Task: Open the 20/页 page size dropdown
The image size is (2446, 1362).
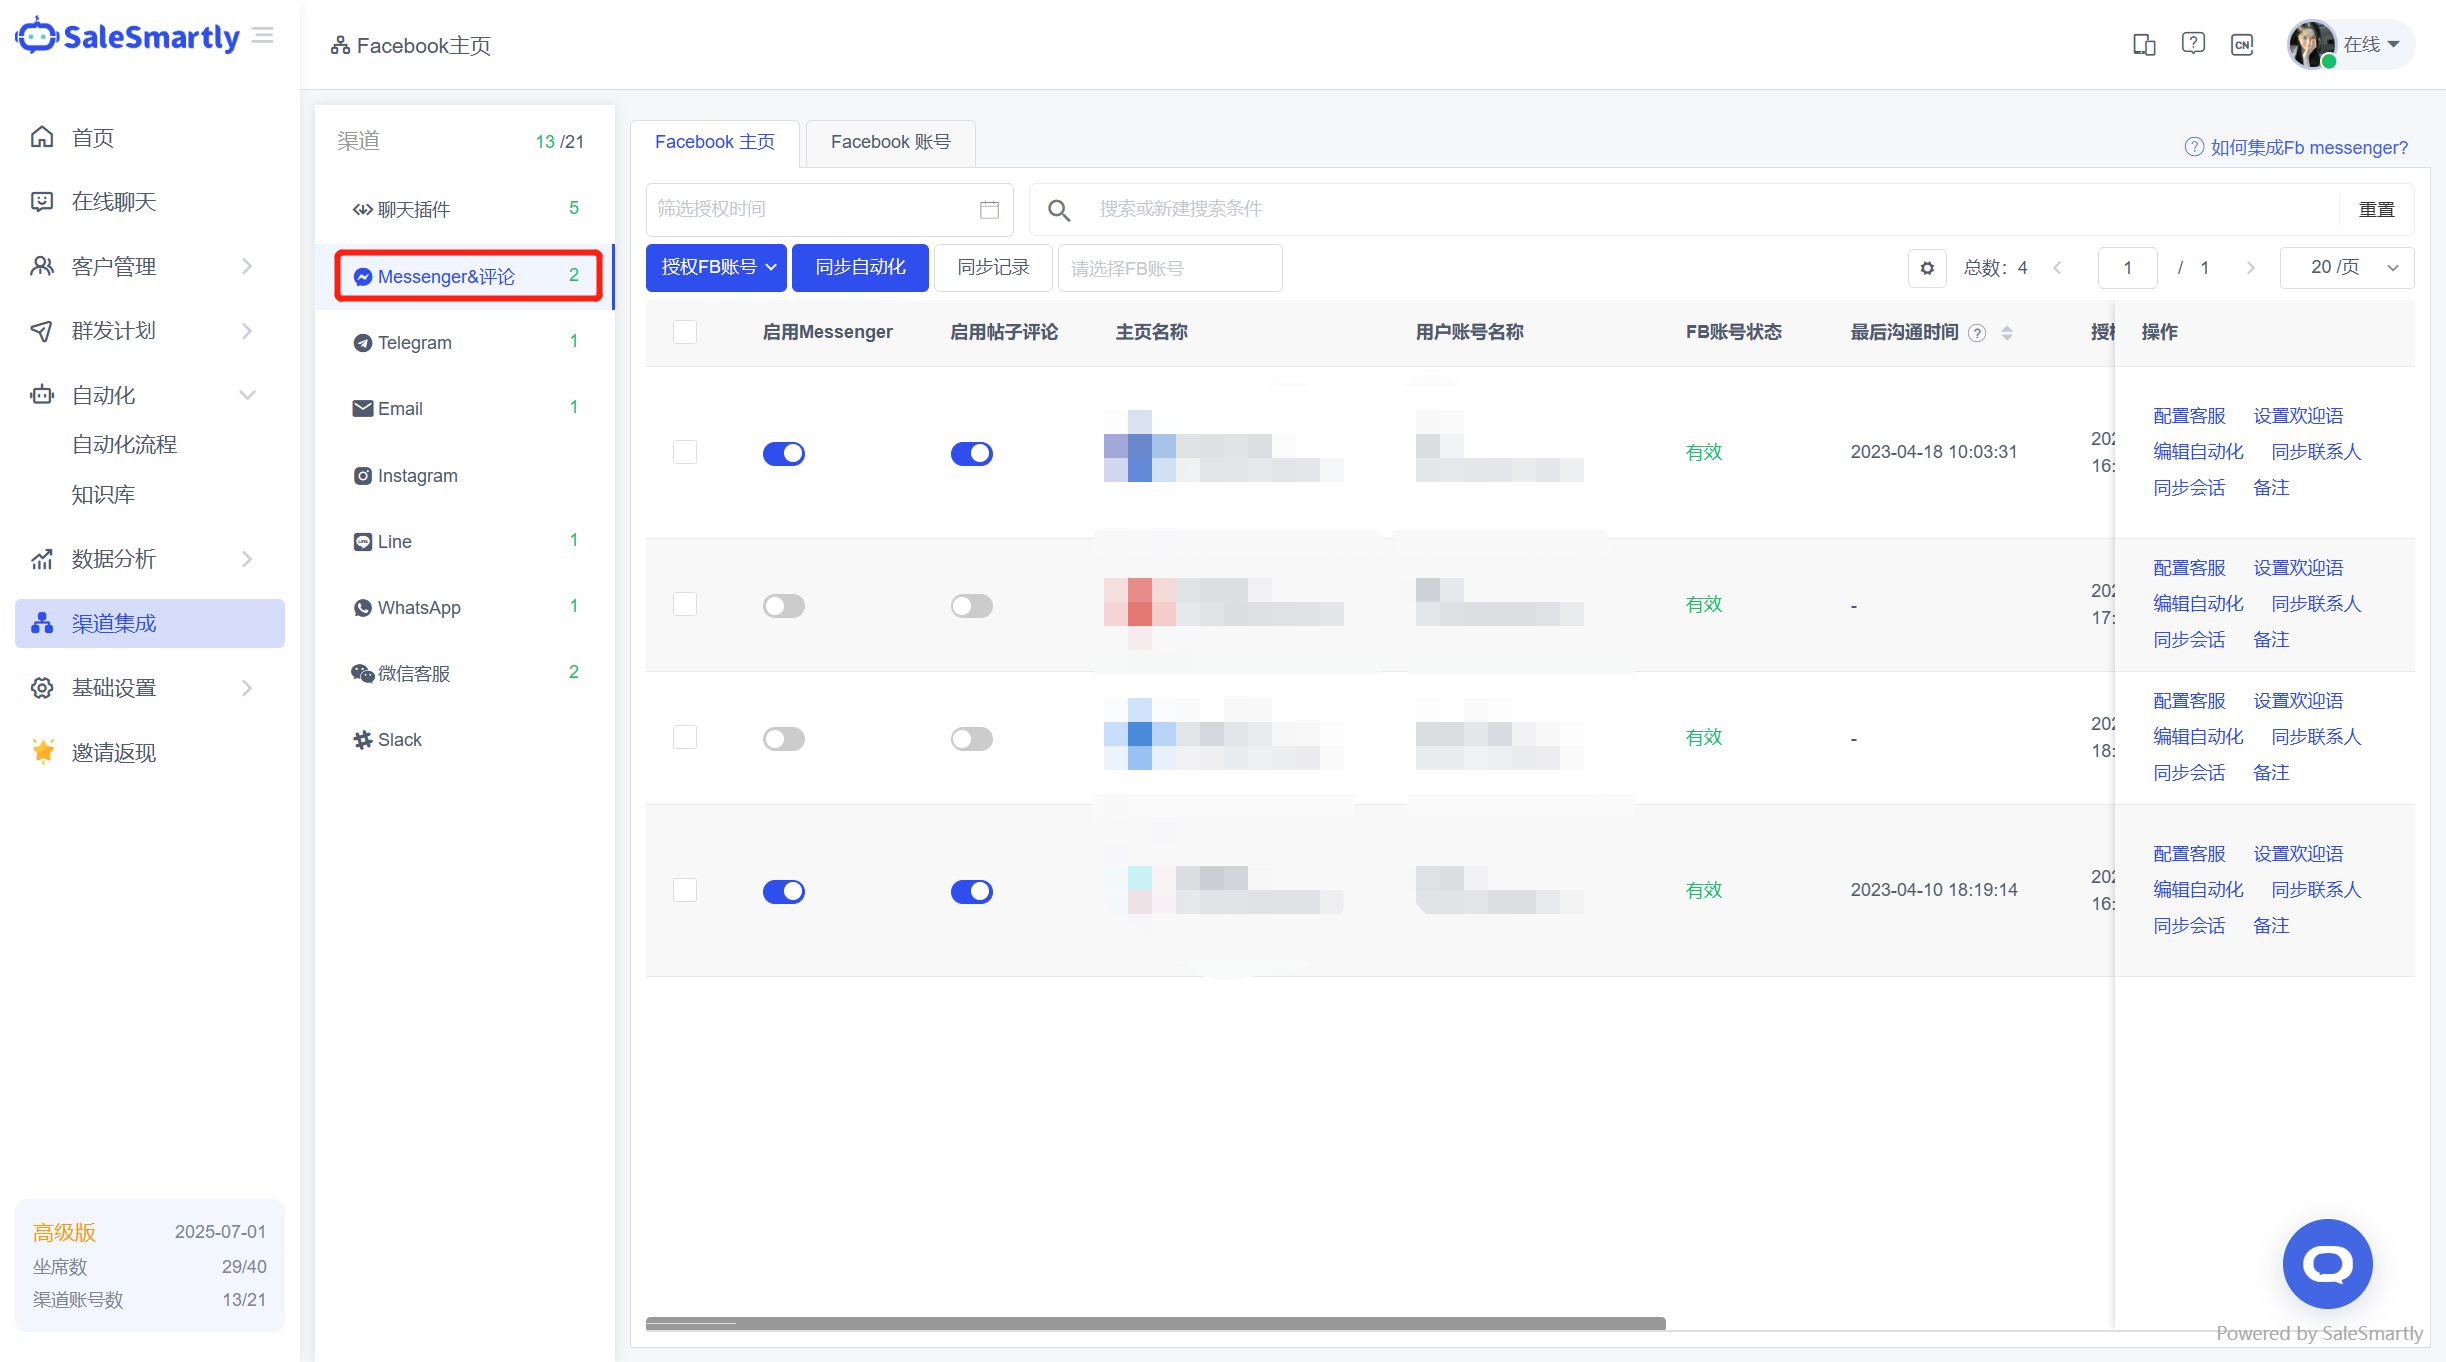Action: tap(2347, 268)
